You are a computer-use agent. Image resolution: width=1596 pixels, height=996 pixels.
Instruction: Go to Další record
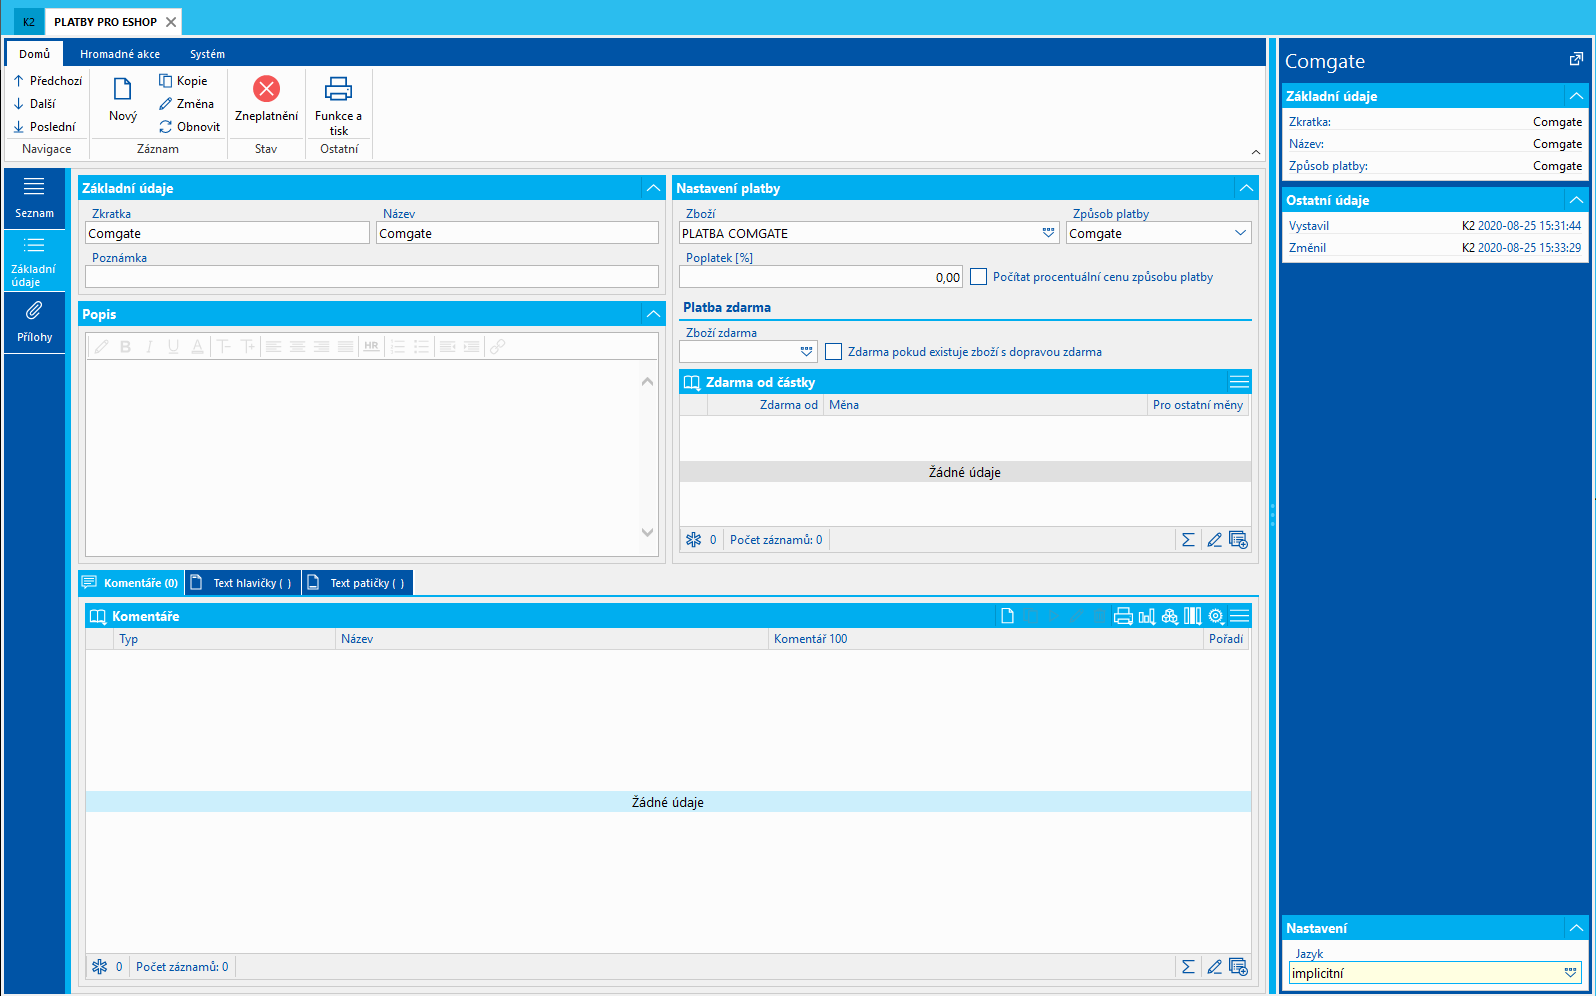click(x=35, y=104)
